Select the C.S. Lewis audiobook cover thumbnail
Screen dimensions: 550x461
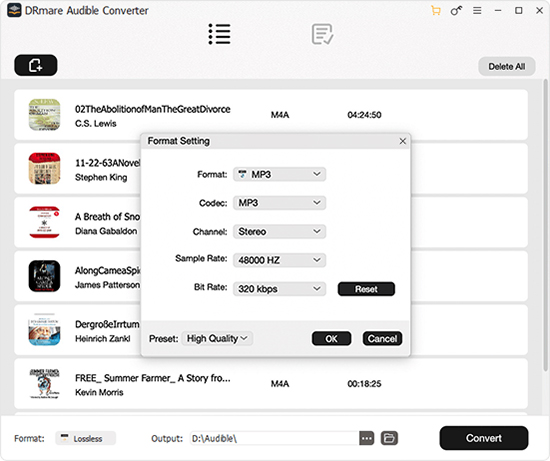[x=44, y=115]
